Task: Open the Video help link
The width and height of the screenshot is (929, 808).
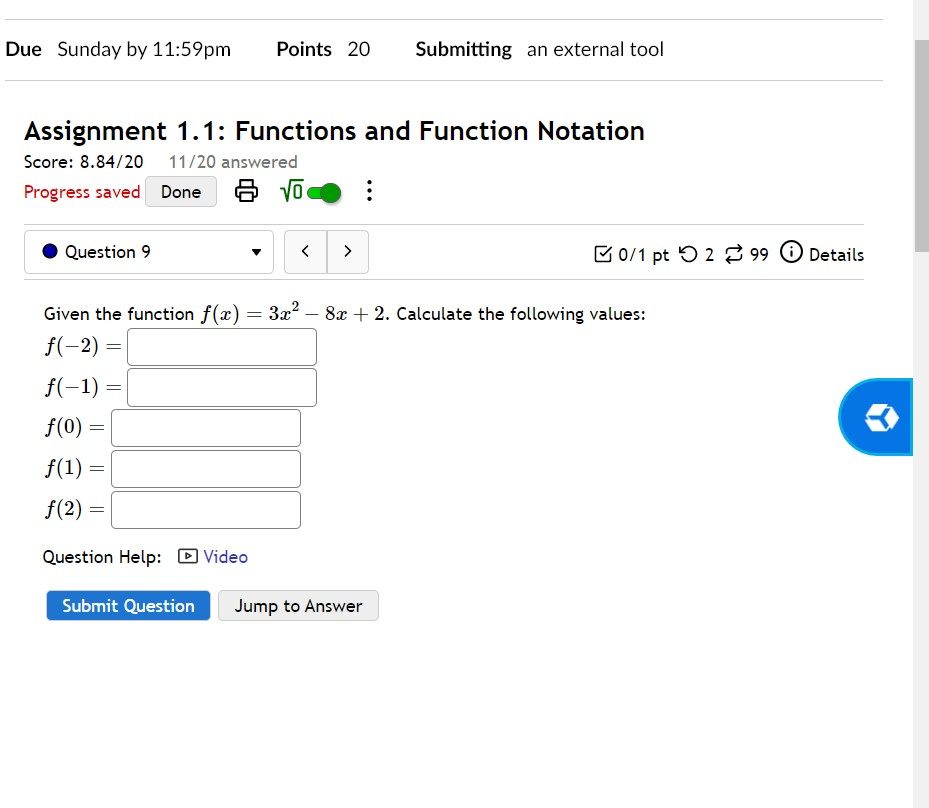Action: tap(225, 557)
